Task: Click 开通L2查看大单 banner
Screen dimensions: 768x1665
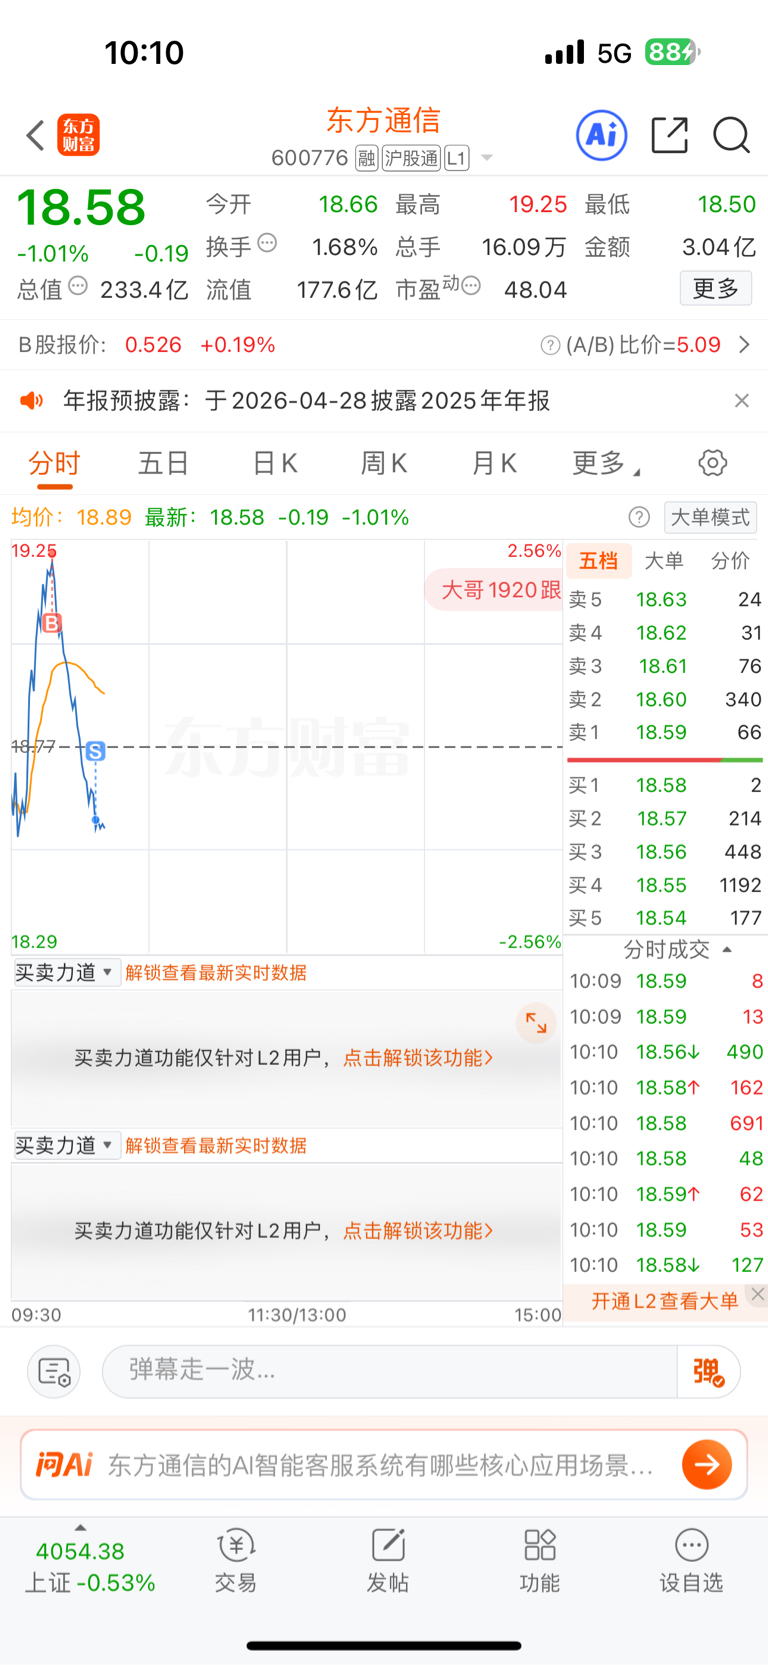Action: click(664, 1301)
